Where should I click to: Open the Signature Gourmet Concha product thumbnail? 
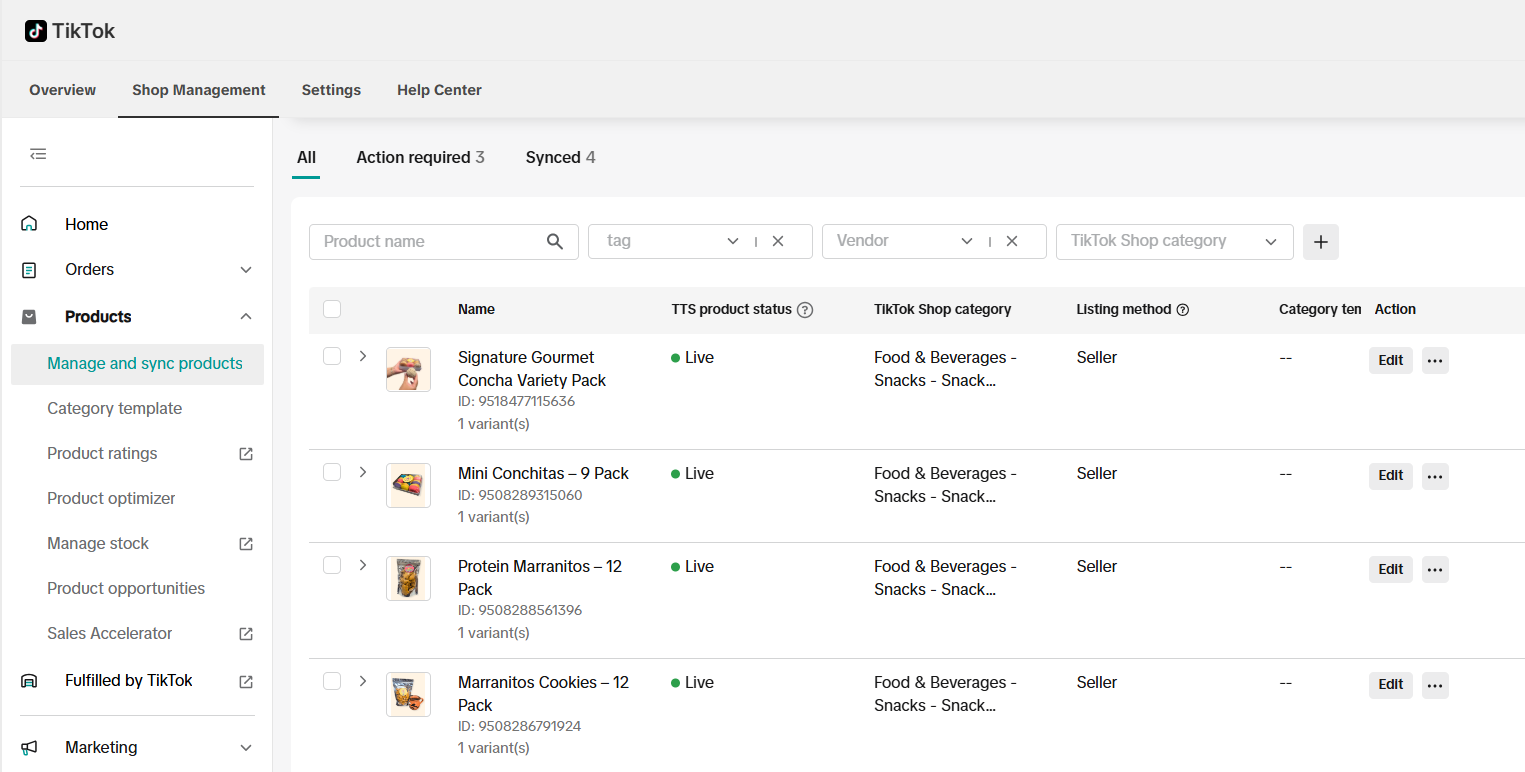[x=408, y=370]
